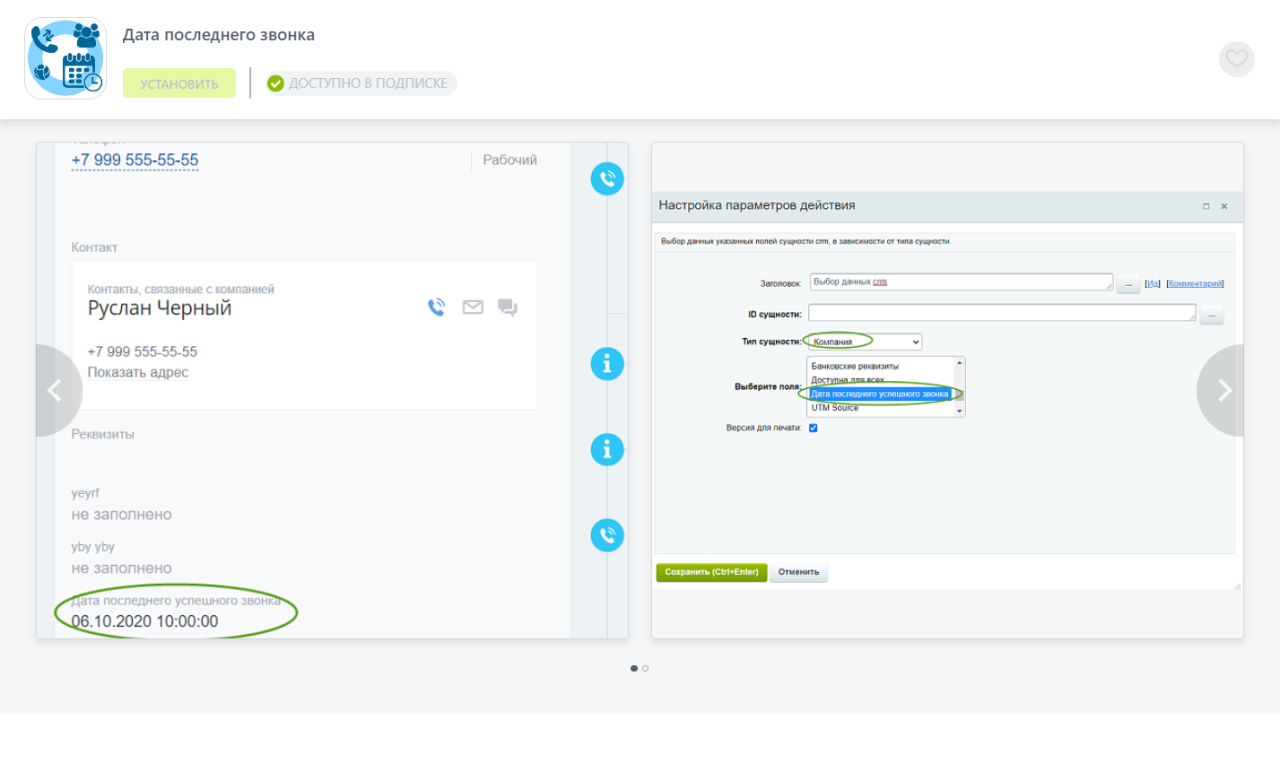The width and height of the screenshot is (1280, 763).
Task: Click the ellipsis button beside ID сущности field
Action: (x=1211, y=315)
